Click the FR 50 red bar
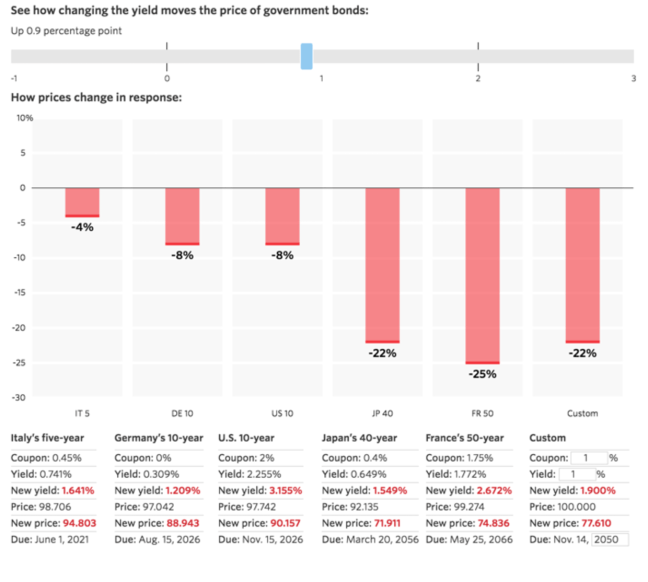This screenshot has width=648, height=582. pyautogui.click(x=482, y=275)
